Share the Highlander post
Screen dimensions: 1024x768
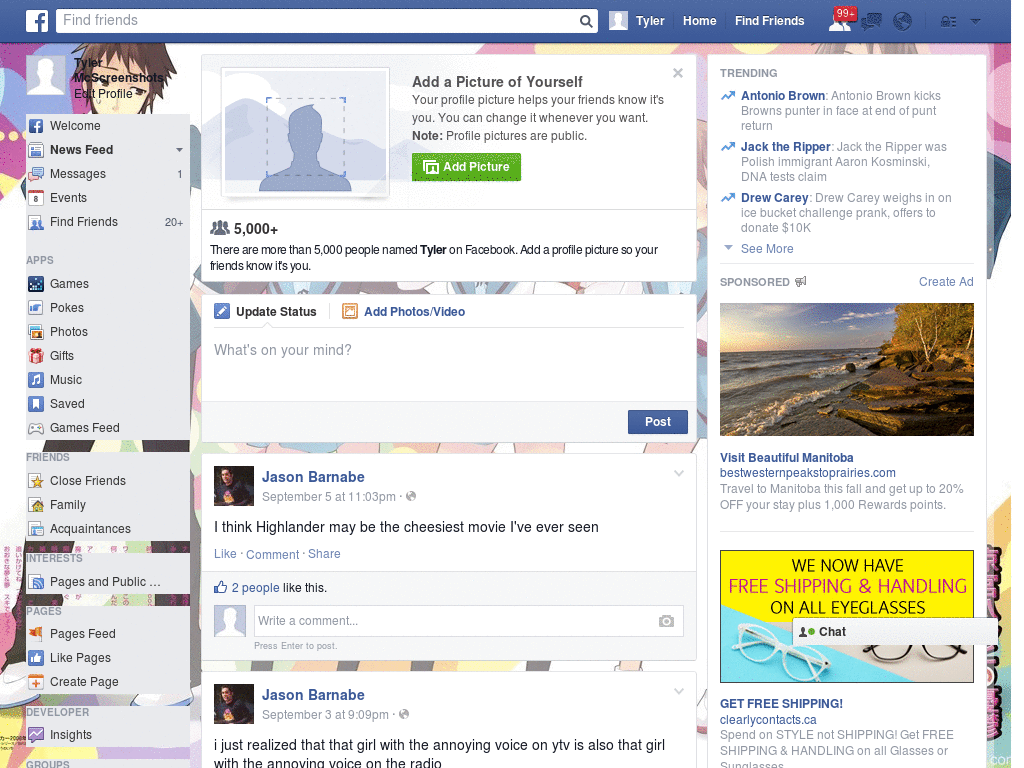324,554
